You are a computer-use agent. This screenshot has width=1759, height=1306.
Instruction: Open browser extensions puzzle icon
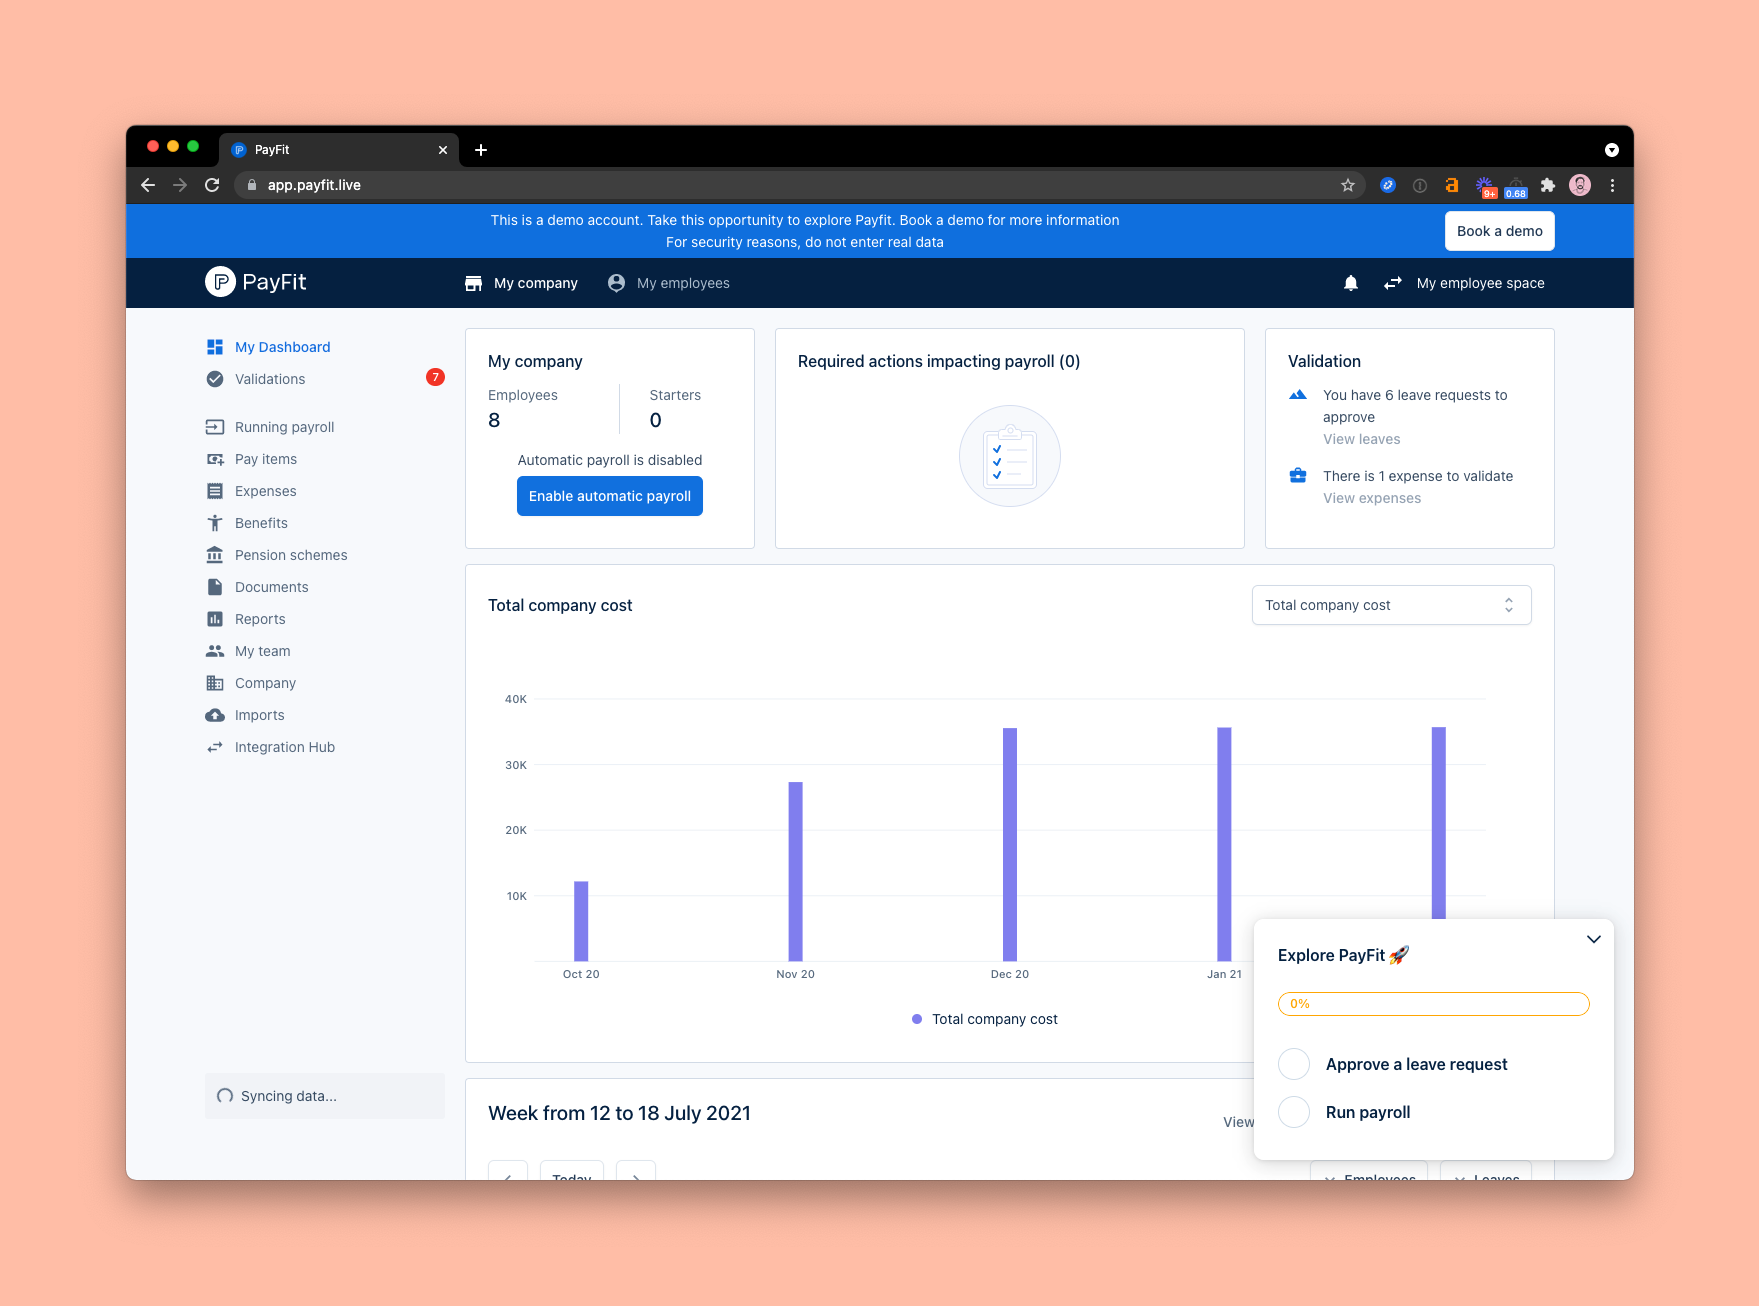[1548, 185]
